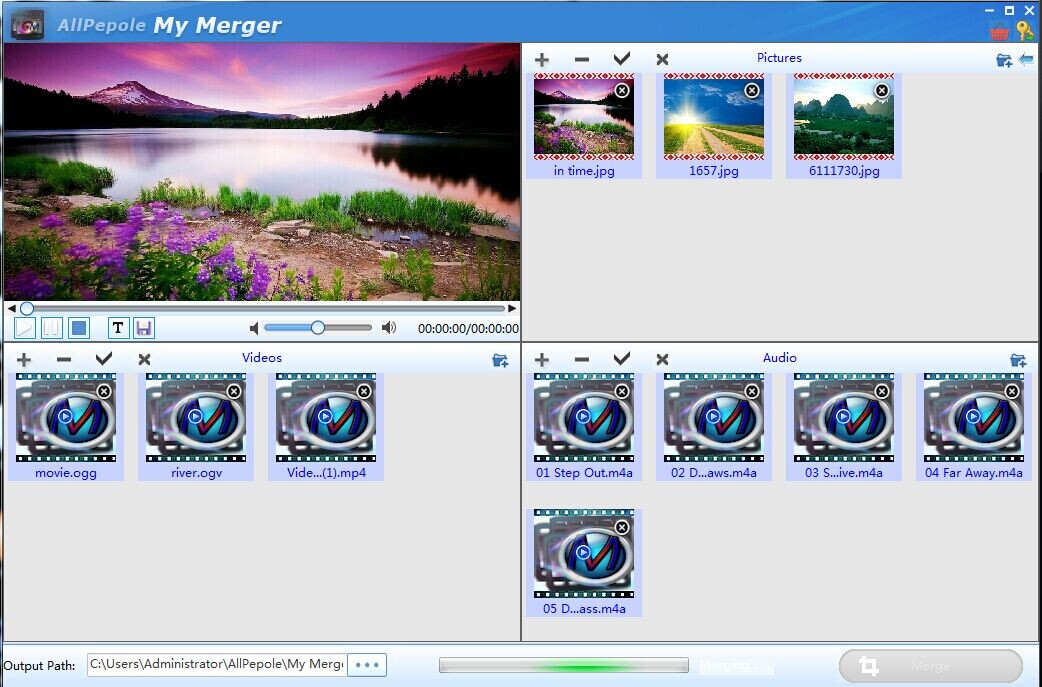Click the Merge button
1042x687 pixels.
[x=930, y=666]
